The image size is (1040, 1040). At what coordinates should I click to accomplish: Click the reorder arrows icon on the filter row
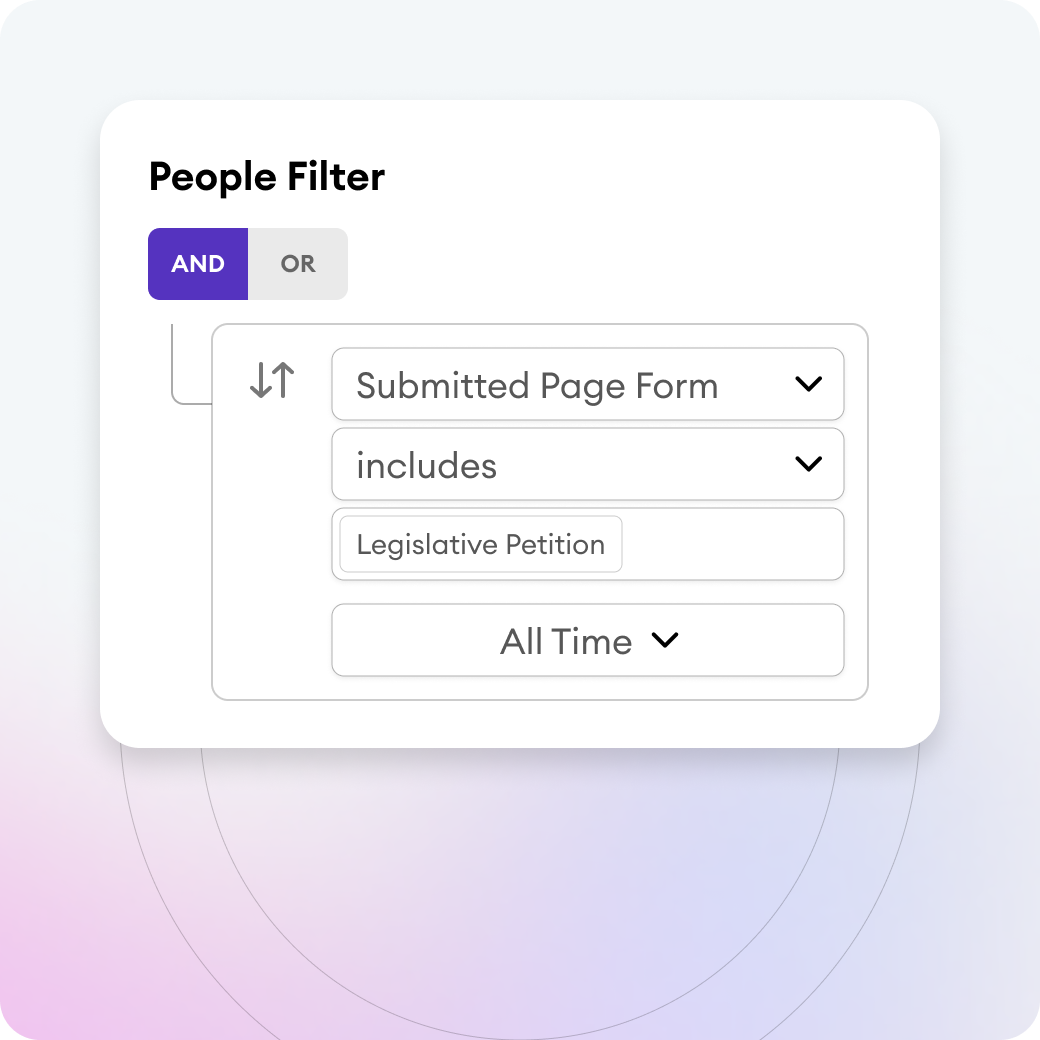[272, 380]
